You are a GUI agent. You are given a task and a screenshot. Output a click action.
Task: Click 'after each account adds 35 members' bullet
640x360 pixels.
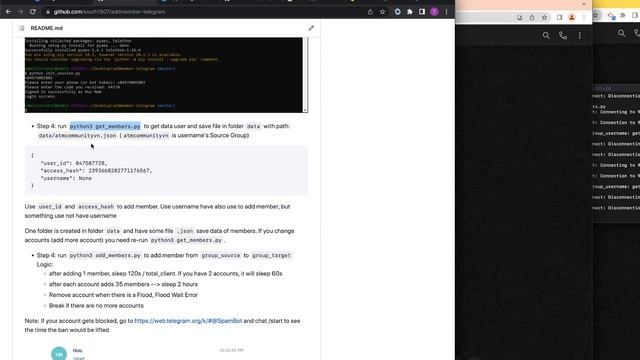coord(123,284)
